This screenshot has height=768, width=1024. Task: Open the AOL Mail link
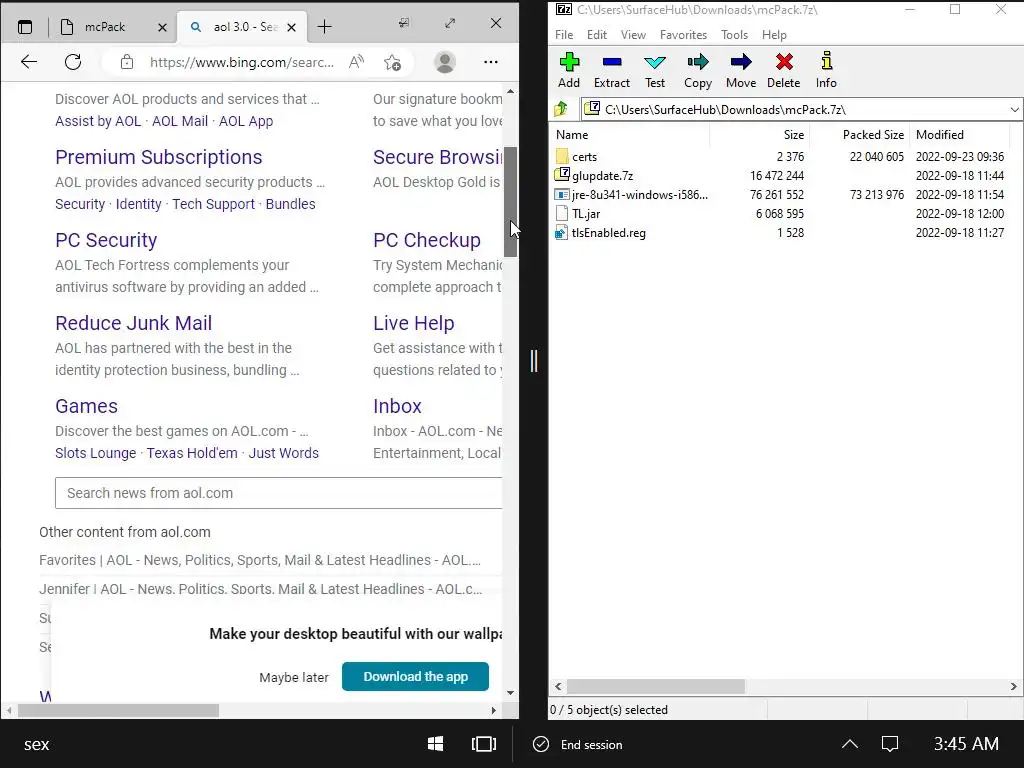[180, 121]
